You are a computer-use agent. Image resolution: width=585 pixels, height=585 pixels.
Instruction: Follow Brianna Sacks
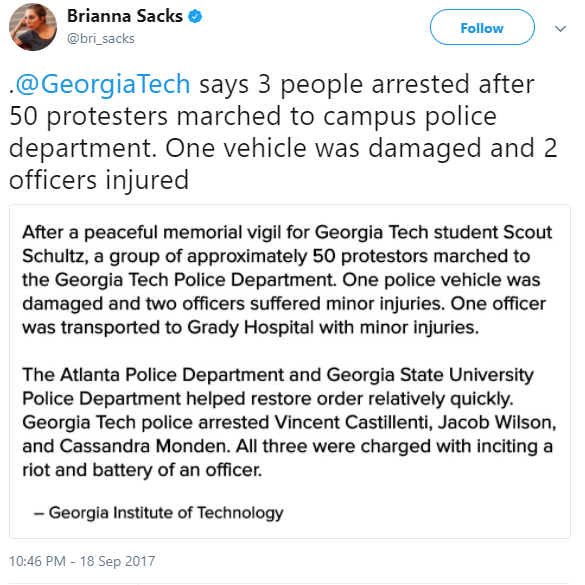[x=482, y=27]
